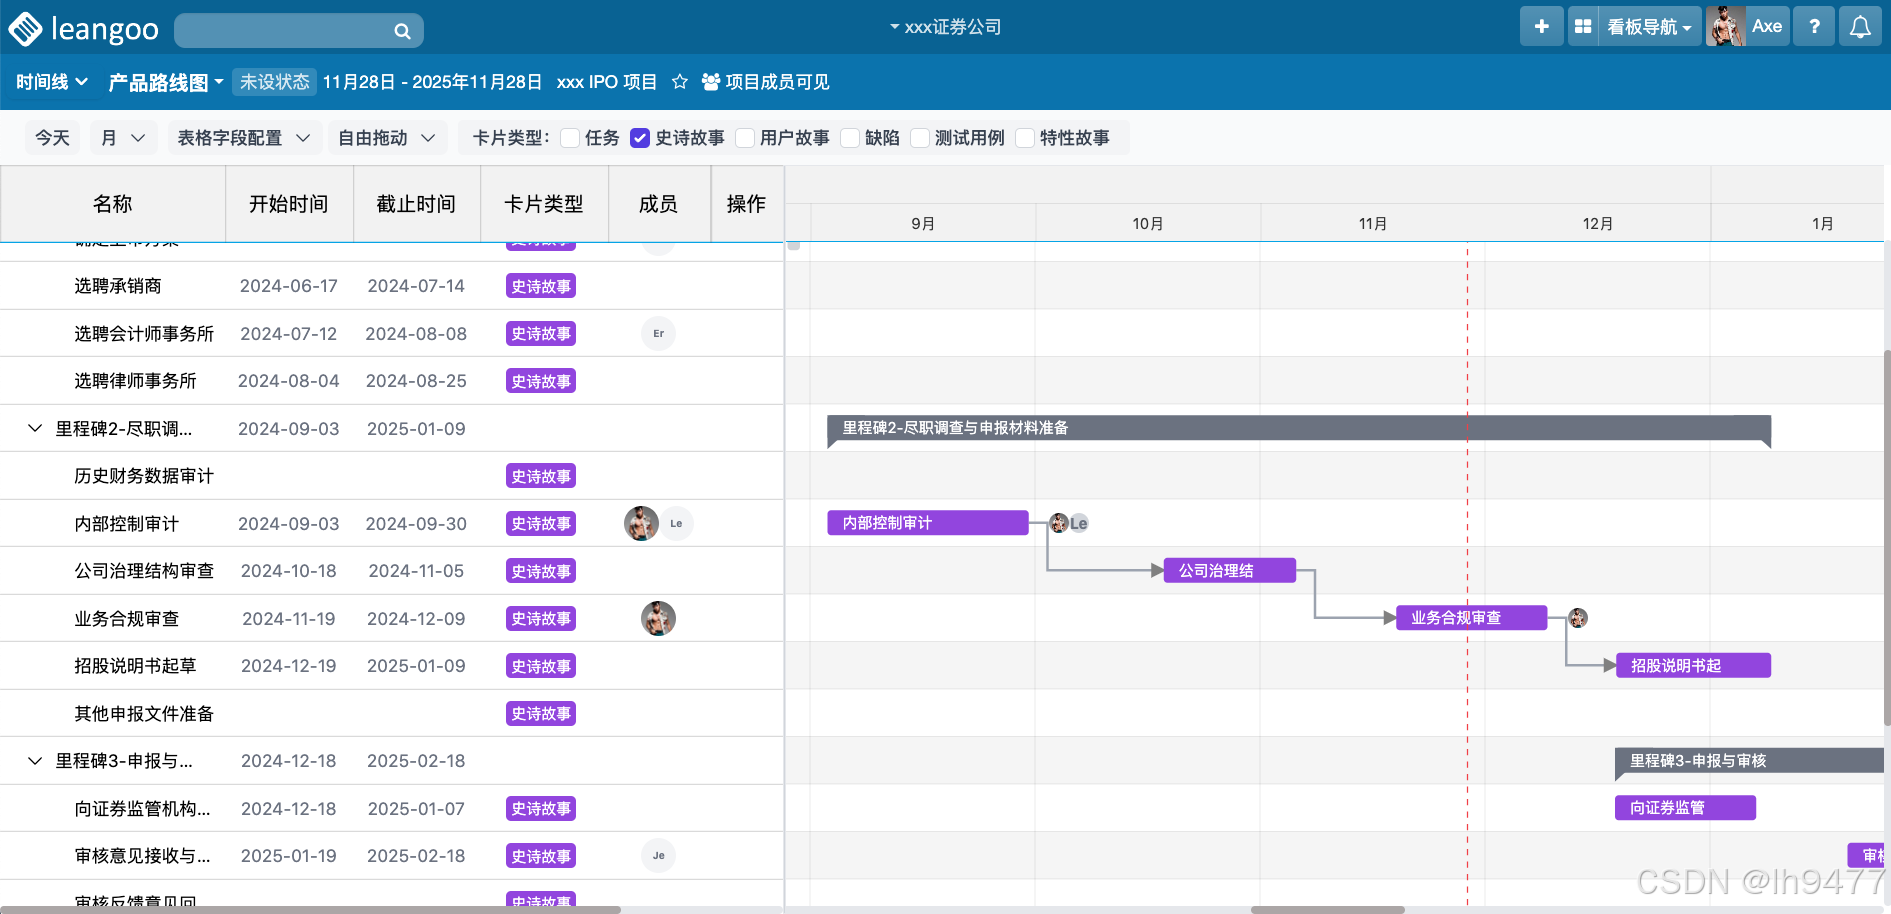The image size is (1891, 914).
Task: Click the Je member avatar in 审核意见接收 row
Action: [x=658, y=856]
